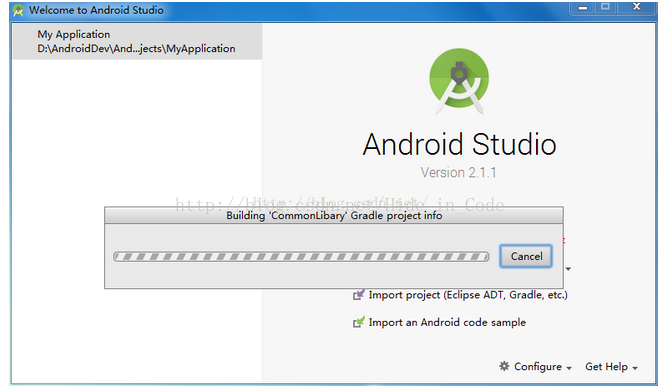Click the Configure gear icon
This screenshot has height=389, width=661.
504,366
